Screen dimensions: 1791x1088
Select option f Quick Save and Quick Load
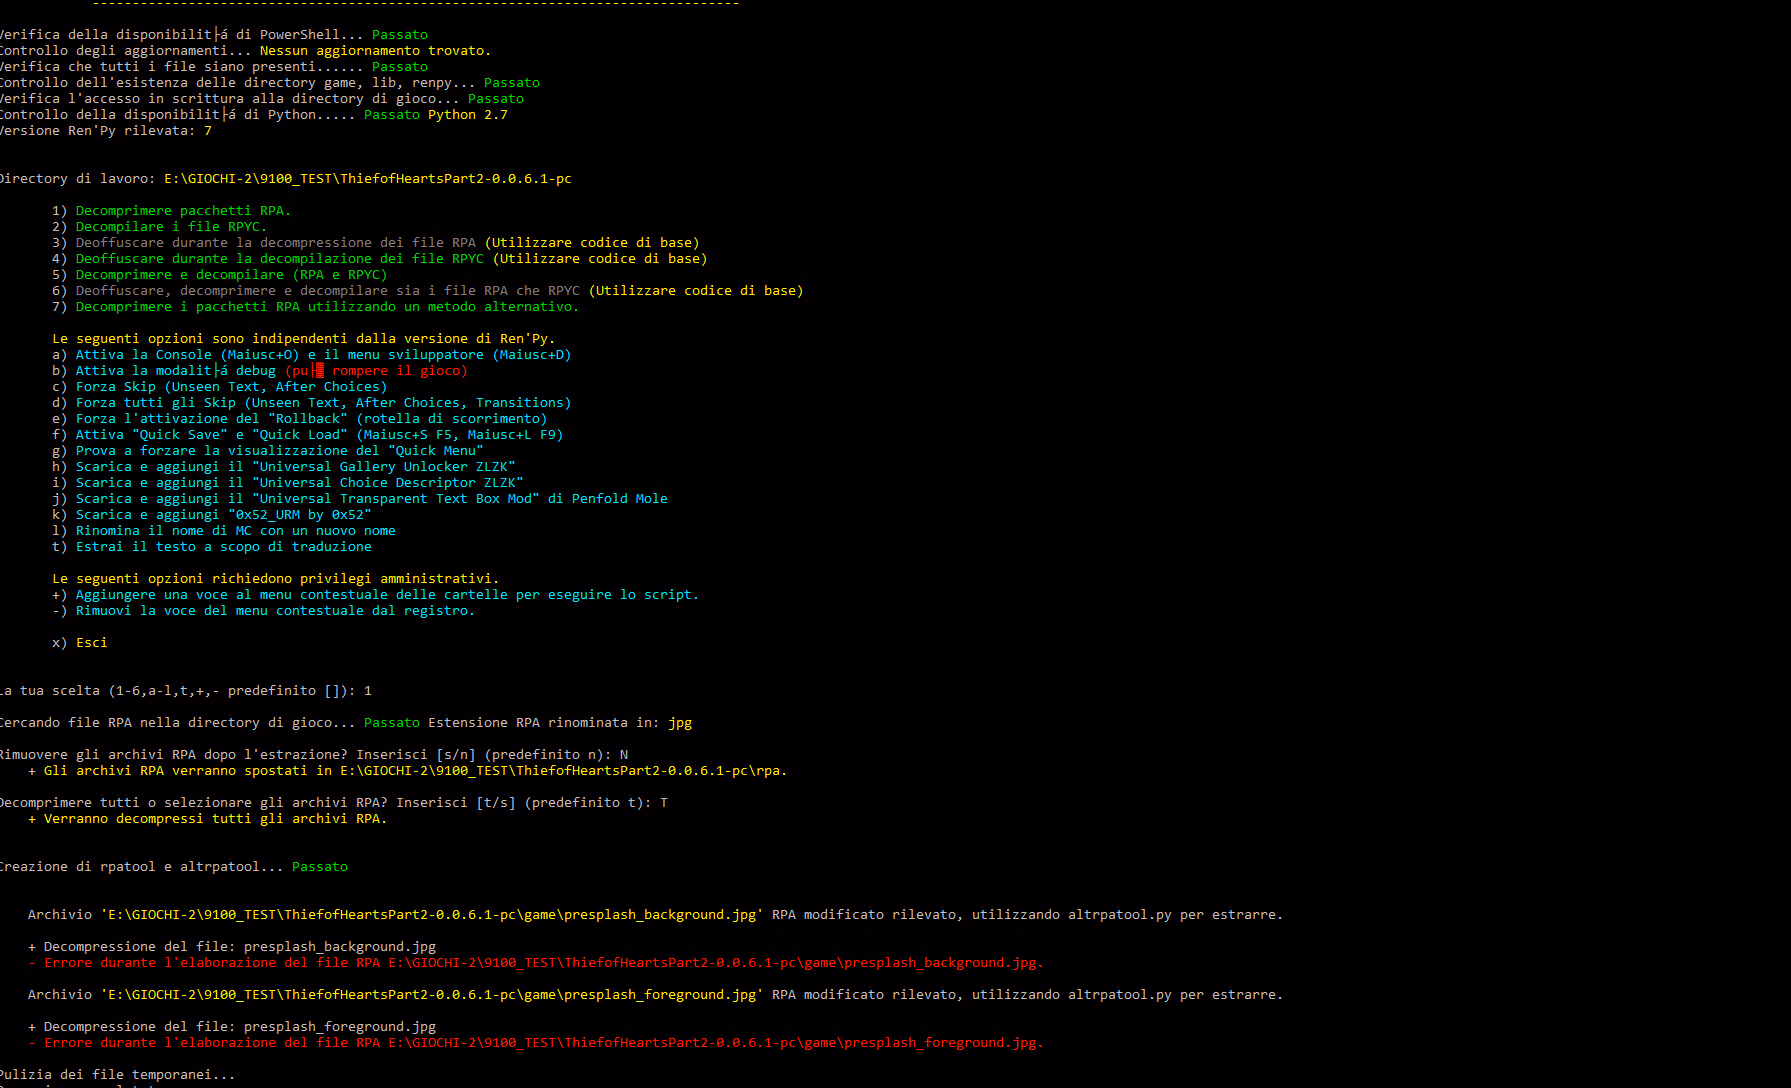click(x=318, y=435)
